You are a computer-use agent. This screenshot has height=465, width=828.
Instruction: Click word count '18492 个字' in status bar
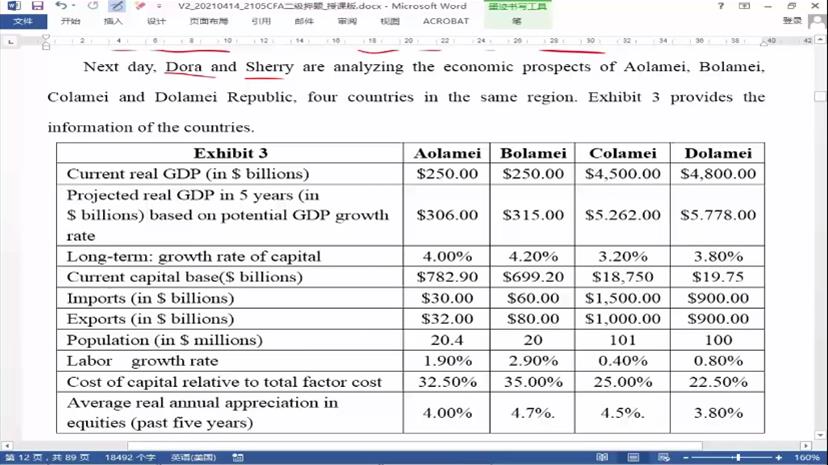(x=130, y=457)
